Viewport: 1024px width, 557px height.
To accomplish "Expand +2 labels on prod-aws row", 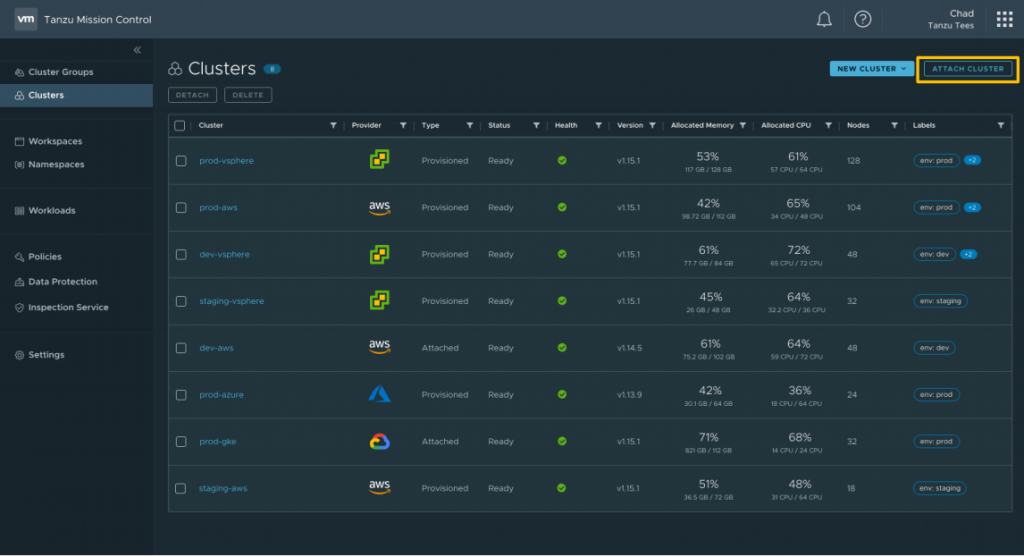I will pos(972,208).
